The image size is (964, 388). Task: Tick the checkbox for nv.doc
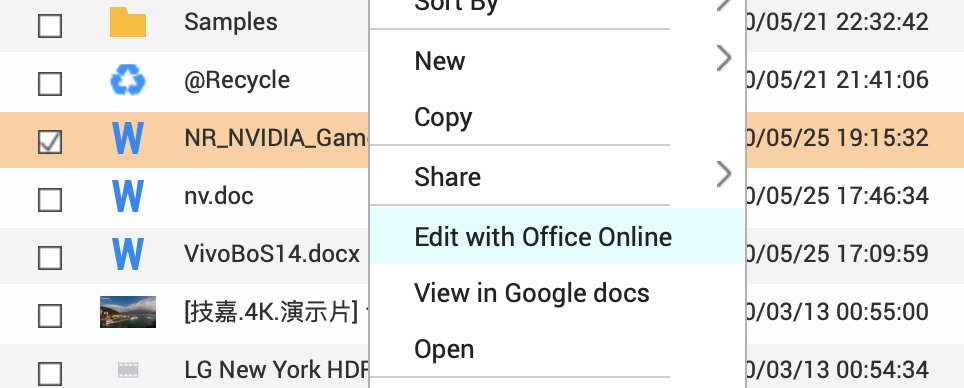pyautogui.click(x=50, y=200)
